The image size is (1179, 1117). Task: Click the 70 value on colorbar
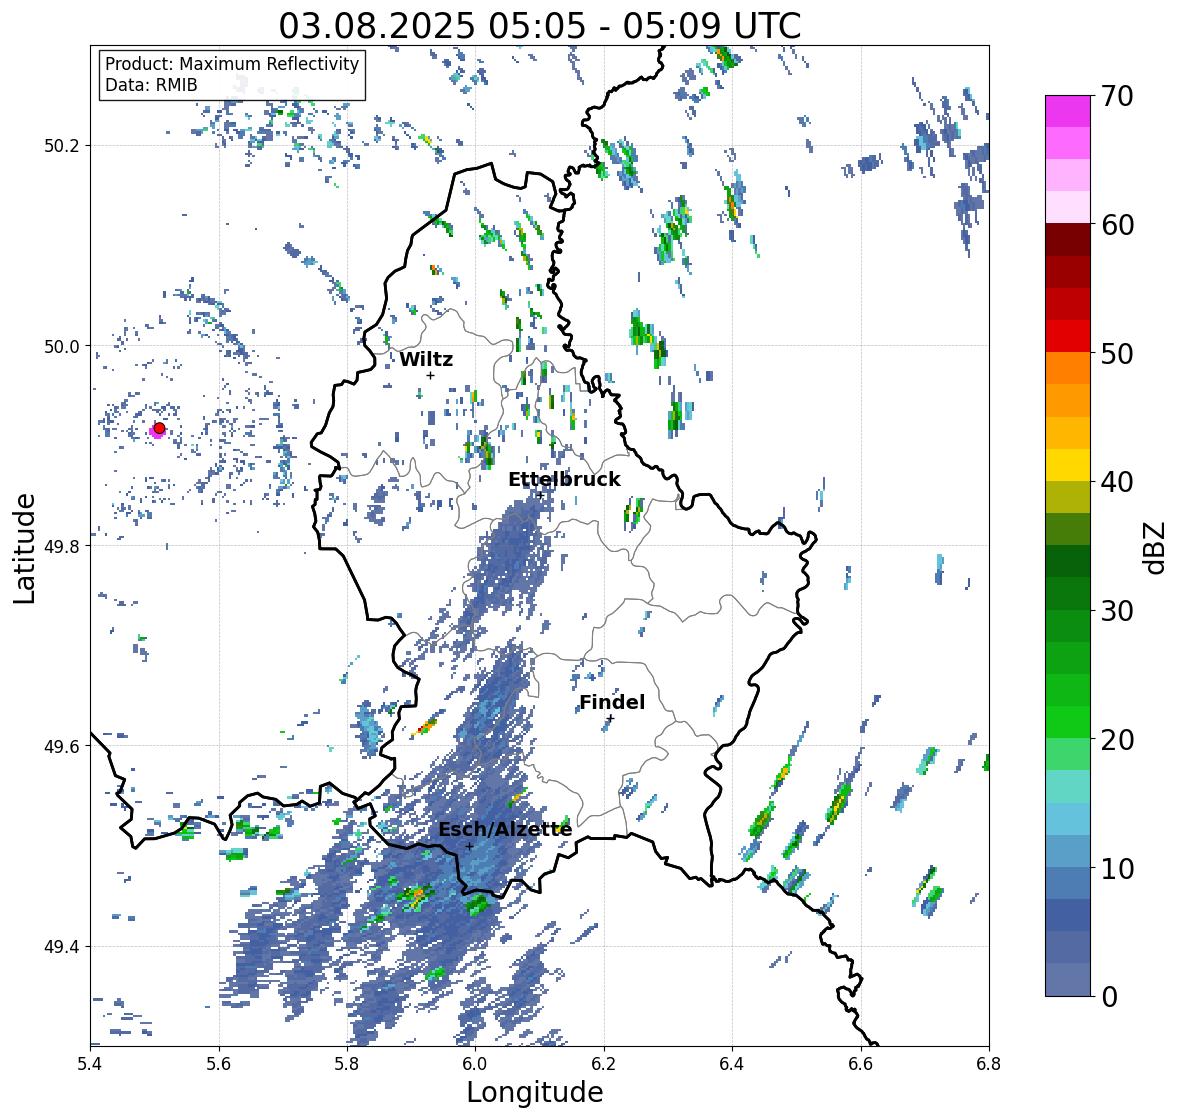tap(1117, 96)
